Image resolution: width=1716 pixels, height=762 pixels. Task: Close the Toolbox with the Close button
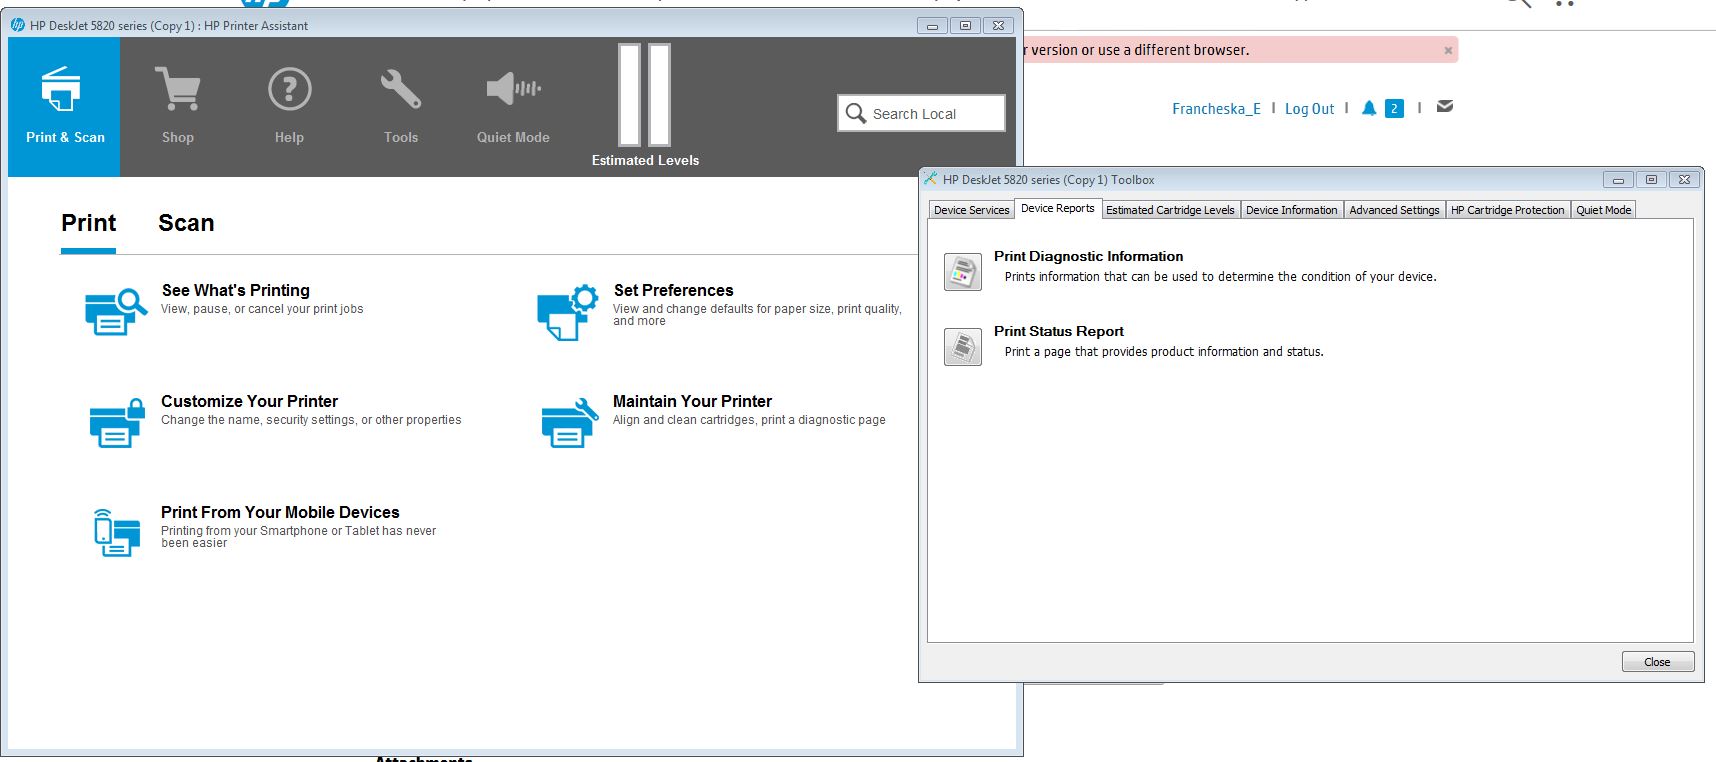pyautogui.click(x=1657, y=662)
